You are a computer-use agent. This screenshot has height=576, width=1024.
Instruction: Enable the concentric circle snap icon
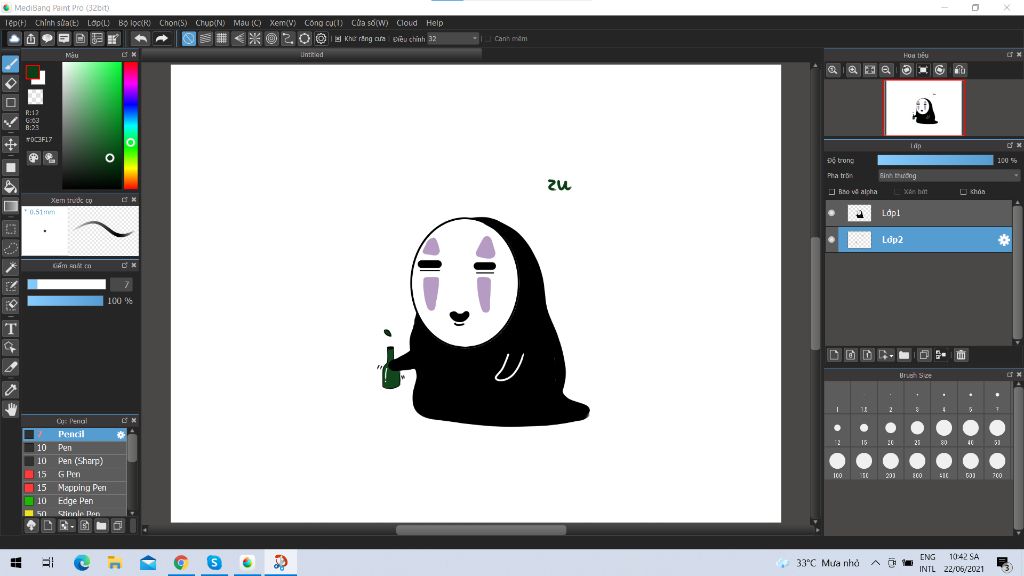(272, 39)
